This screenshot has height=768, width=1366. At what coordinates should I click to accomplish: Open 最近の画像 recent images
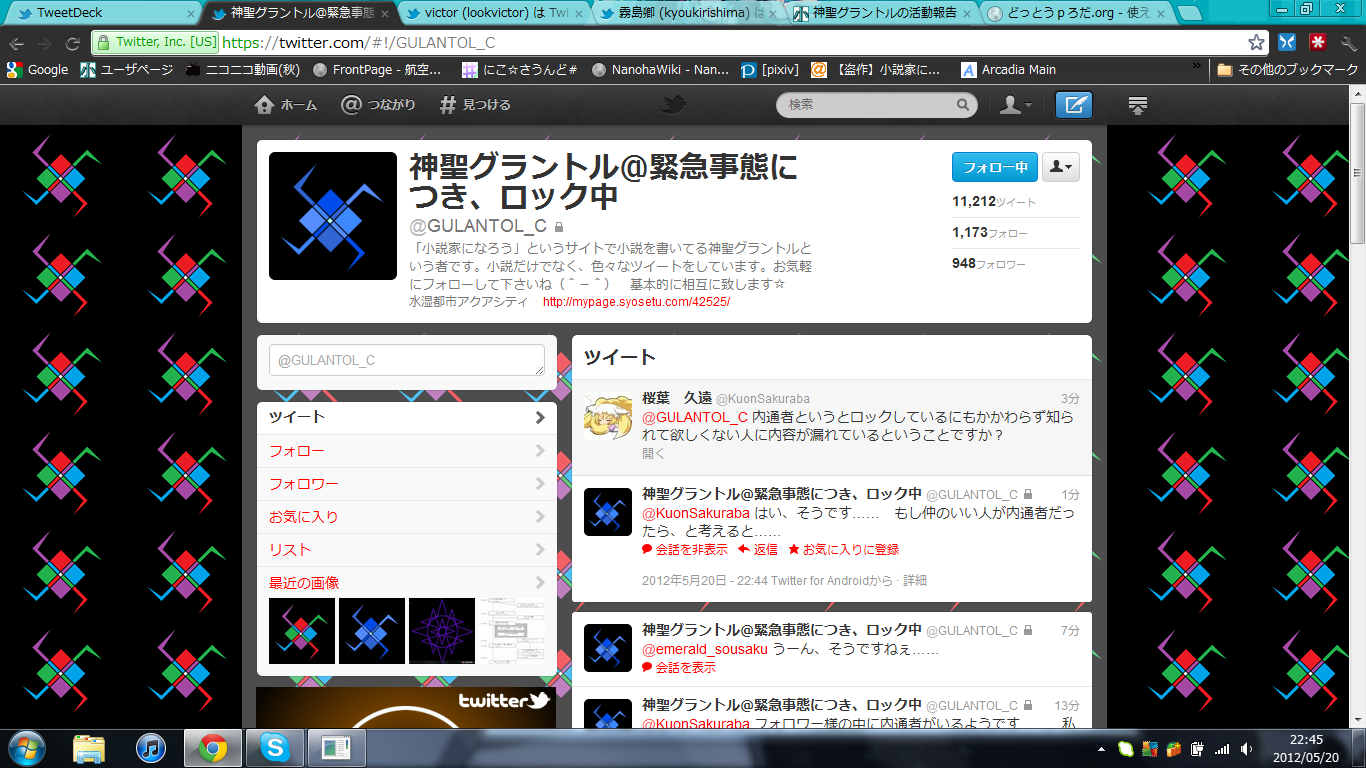407,582
